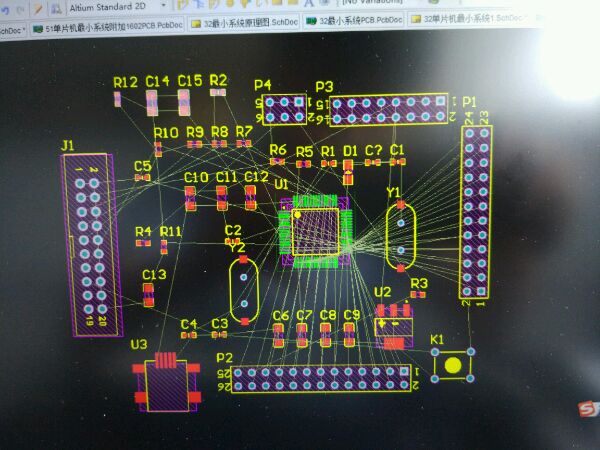Screen dimensions: 600x450
Task: Select the C14 capacitor footprint
Action: point(152,103)
